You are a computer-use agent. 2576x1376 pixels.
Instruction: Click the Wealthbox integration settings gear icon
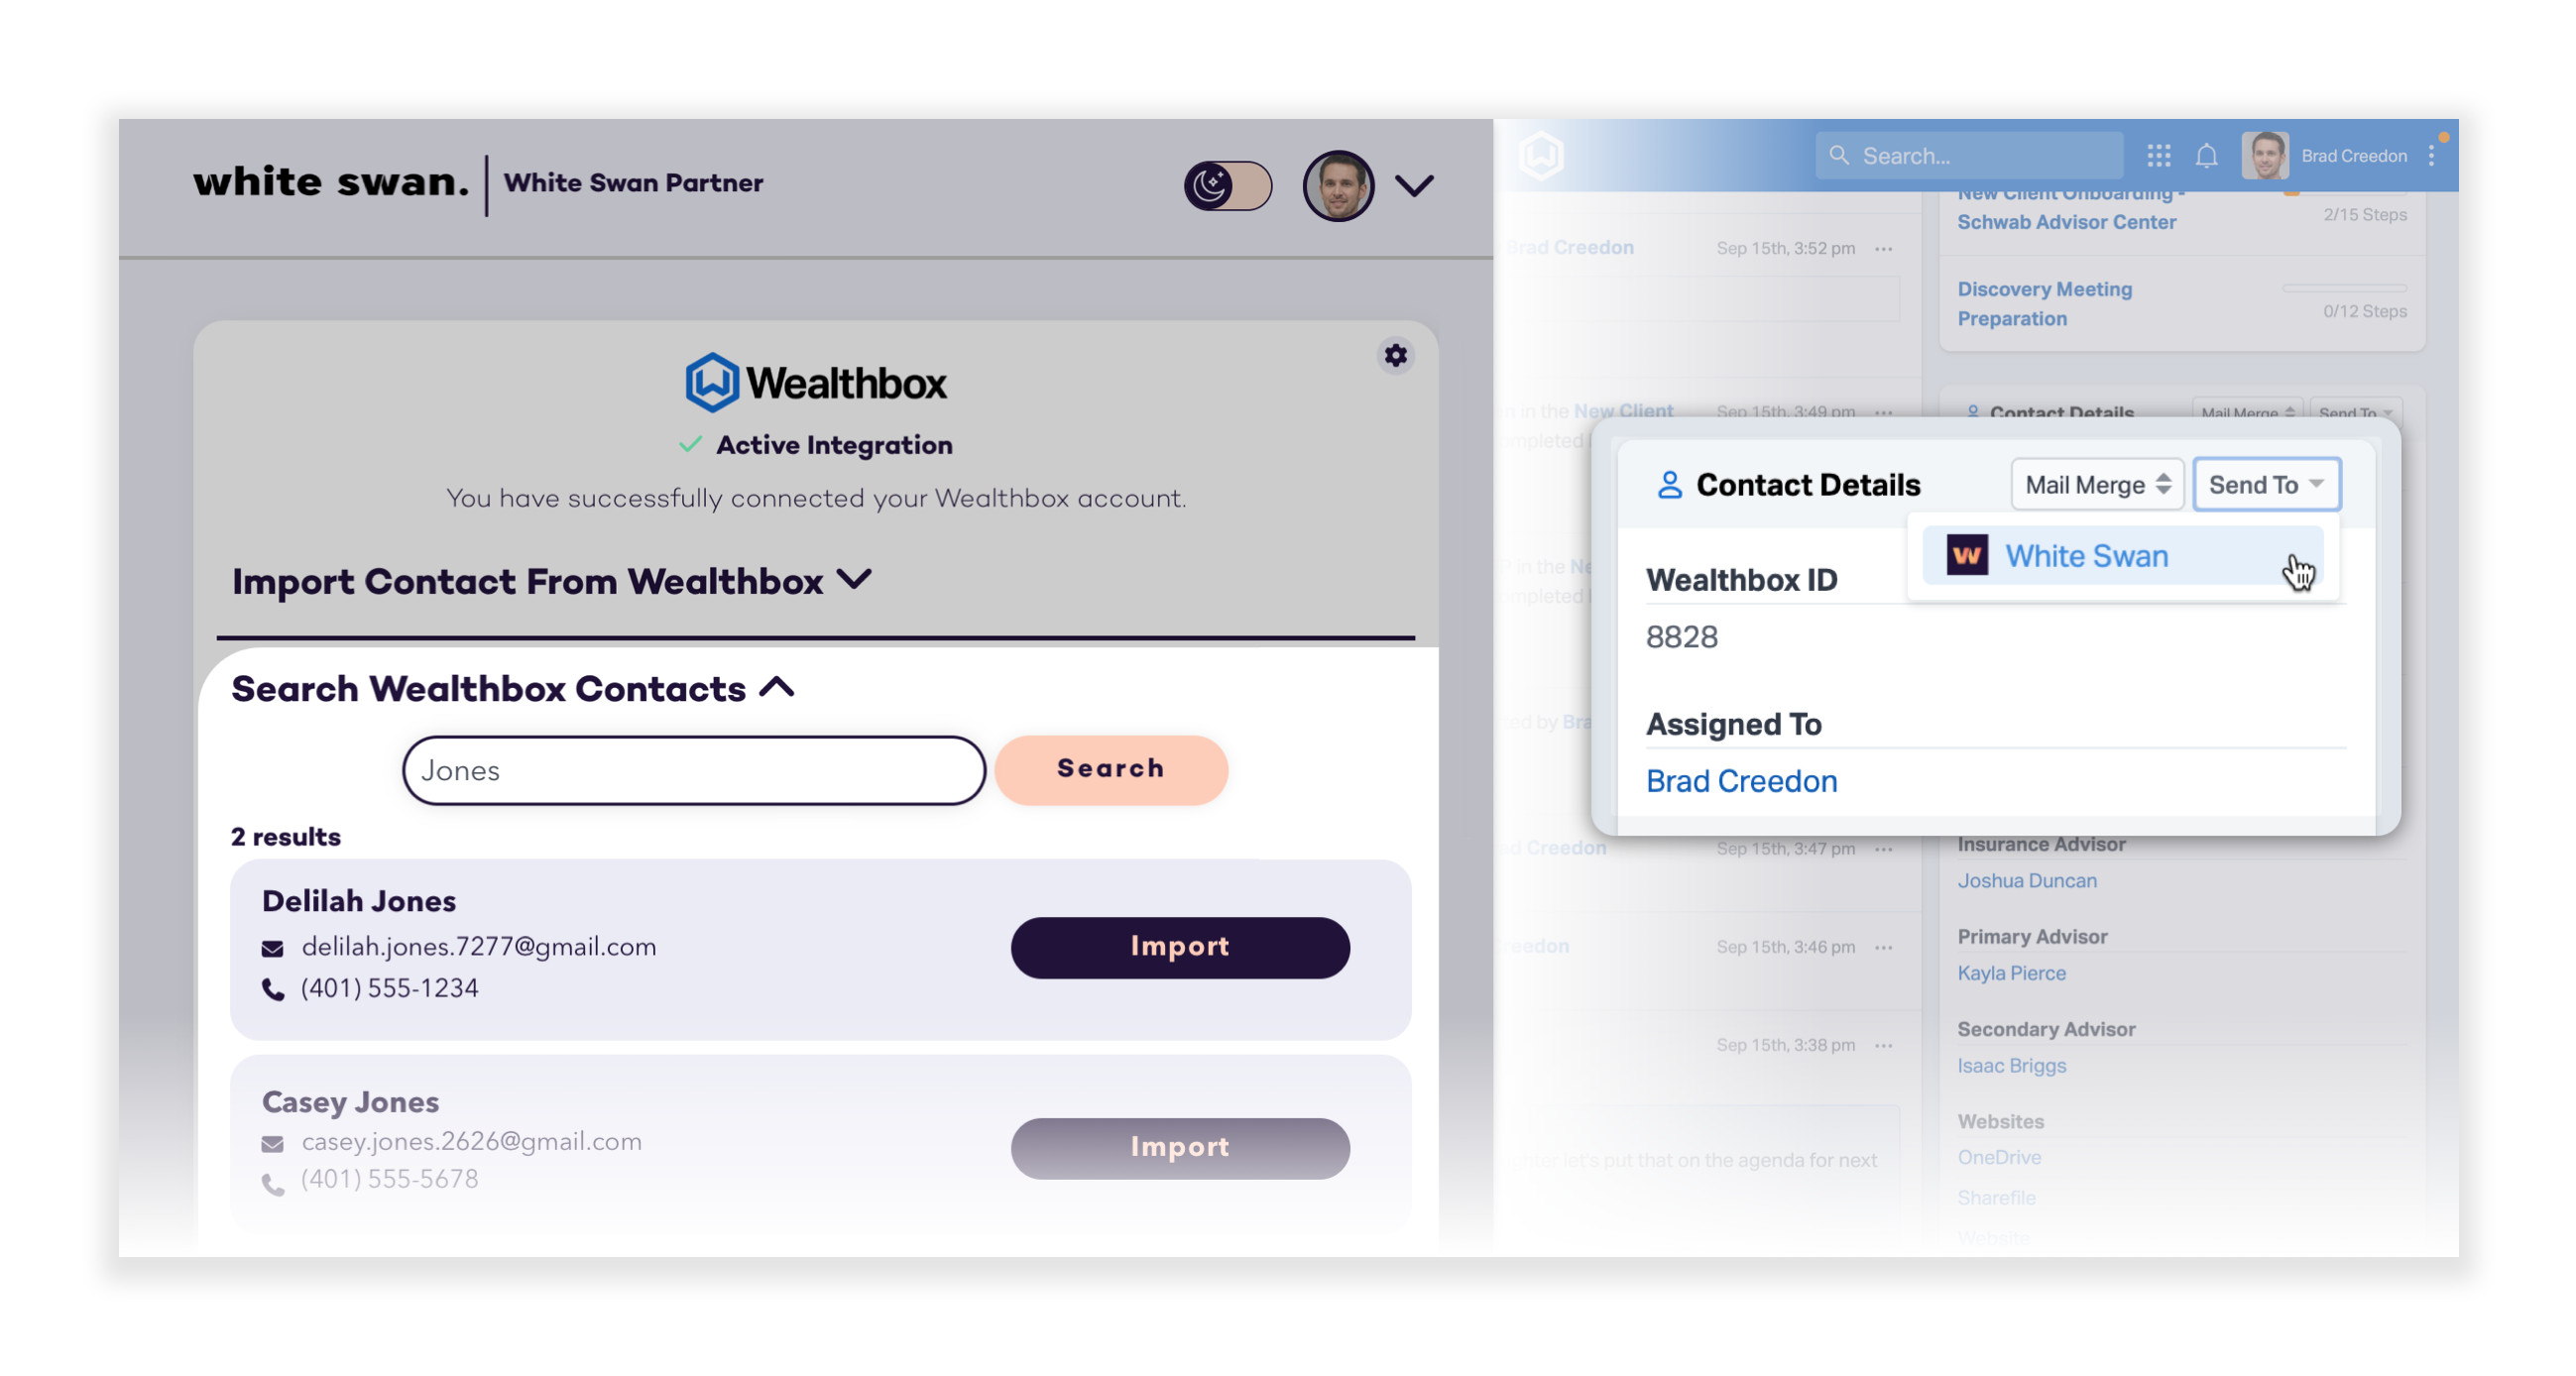click(x=1395, y=356)
